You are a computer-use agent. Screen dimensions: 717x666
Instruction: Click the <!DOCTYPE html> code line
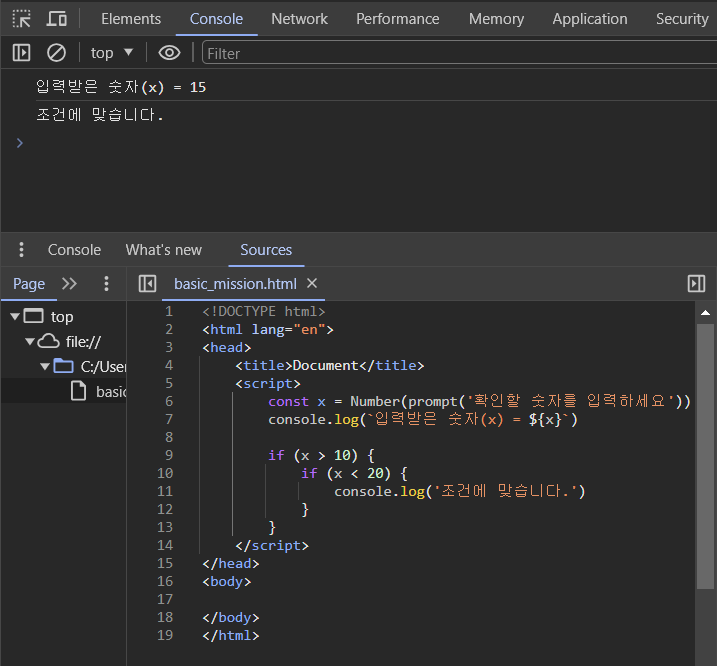coord(264,312)
